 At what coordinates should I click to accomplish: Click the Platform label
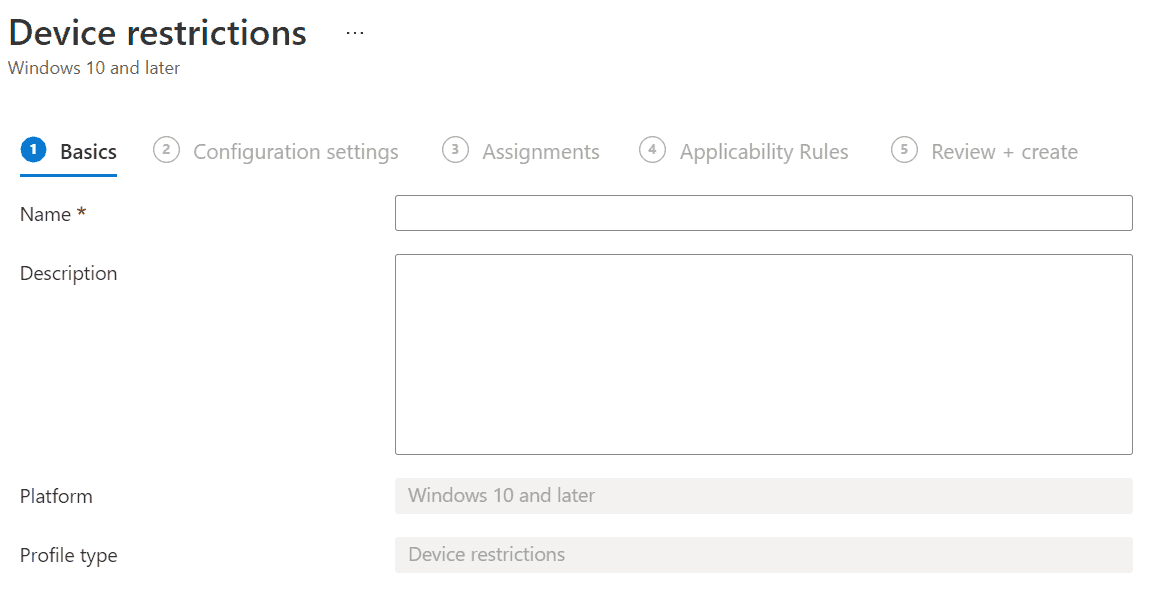[x=56, y=495]
